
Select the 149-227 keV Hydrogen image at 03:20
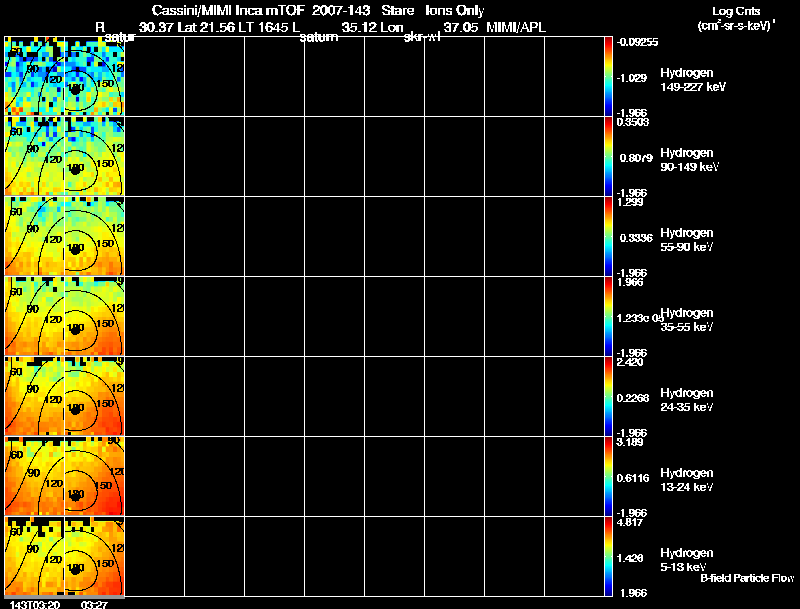click(34, 76)
